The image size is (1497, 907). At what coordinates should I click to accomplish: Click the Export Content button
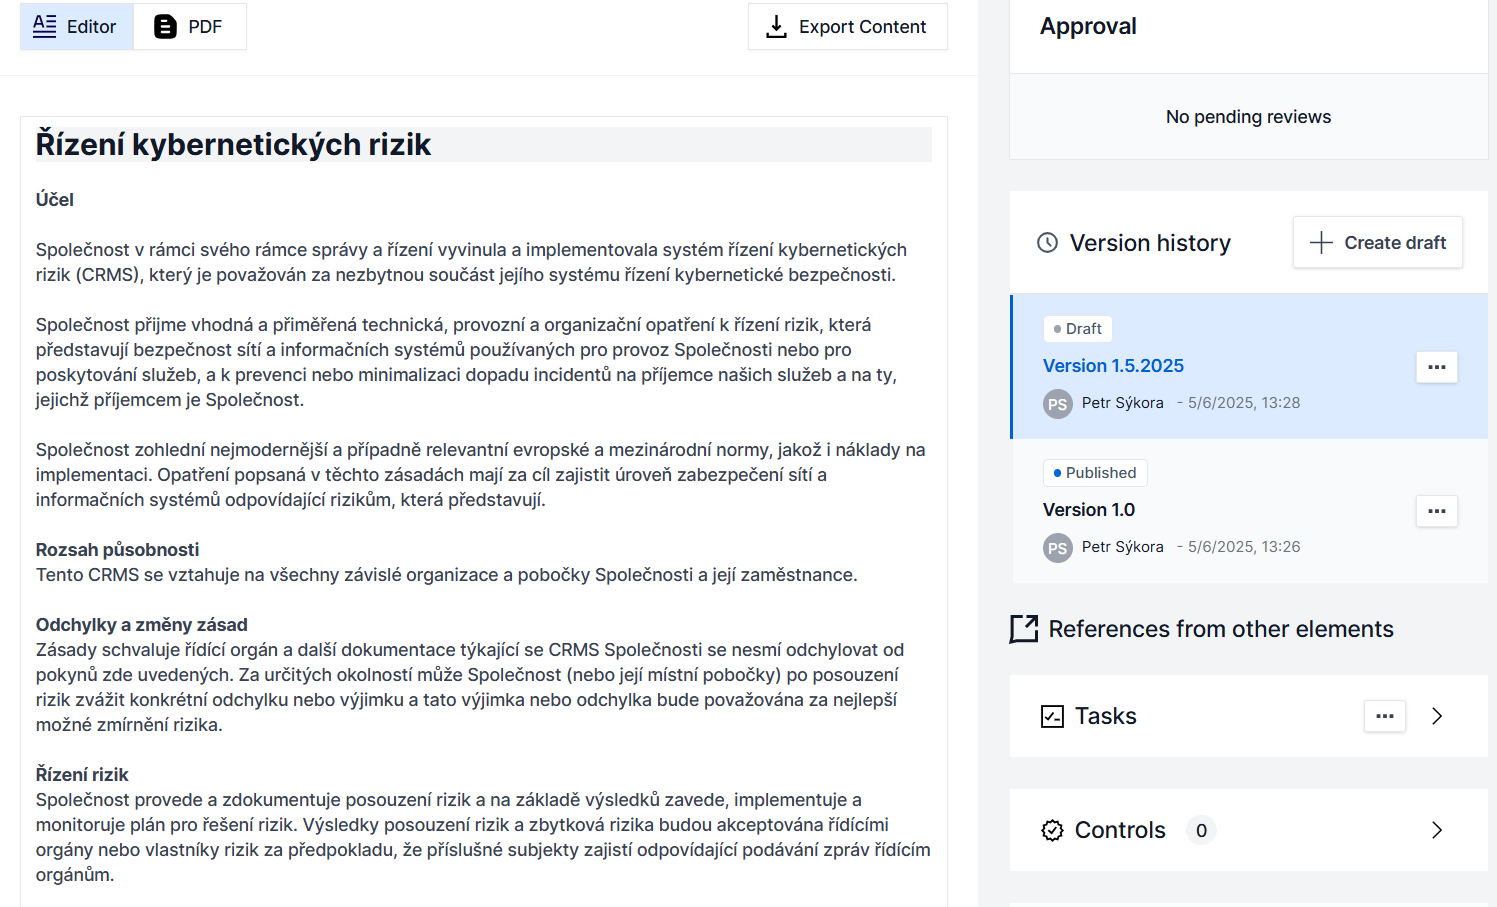(847, 27)
